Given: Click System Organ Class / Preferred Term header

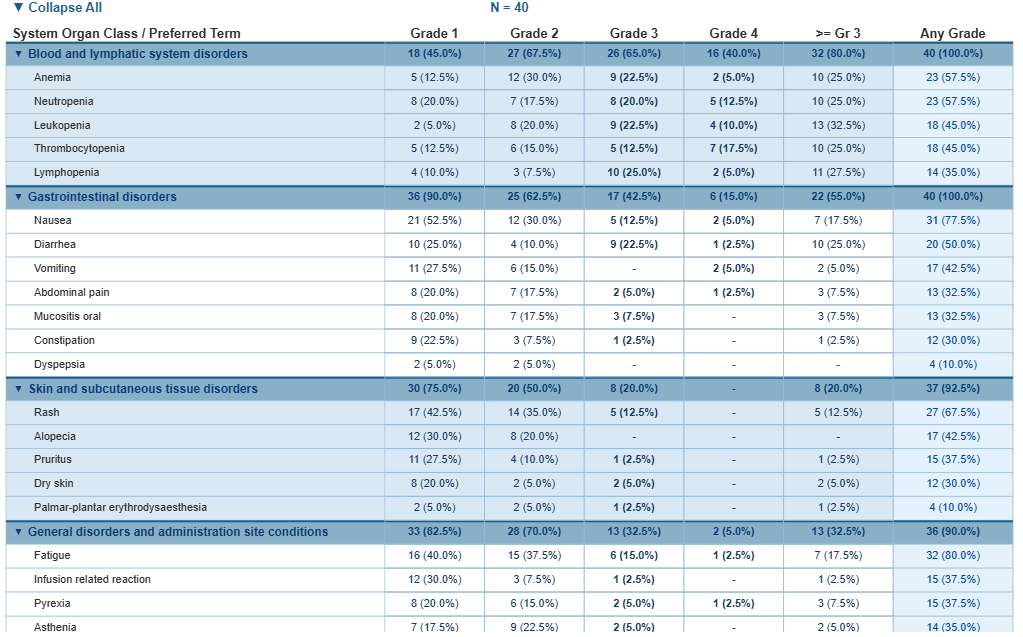Looking at the screenshot, I should click(x=127, y=33).
